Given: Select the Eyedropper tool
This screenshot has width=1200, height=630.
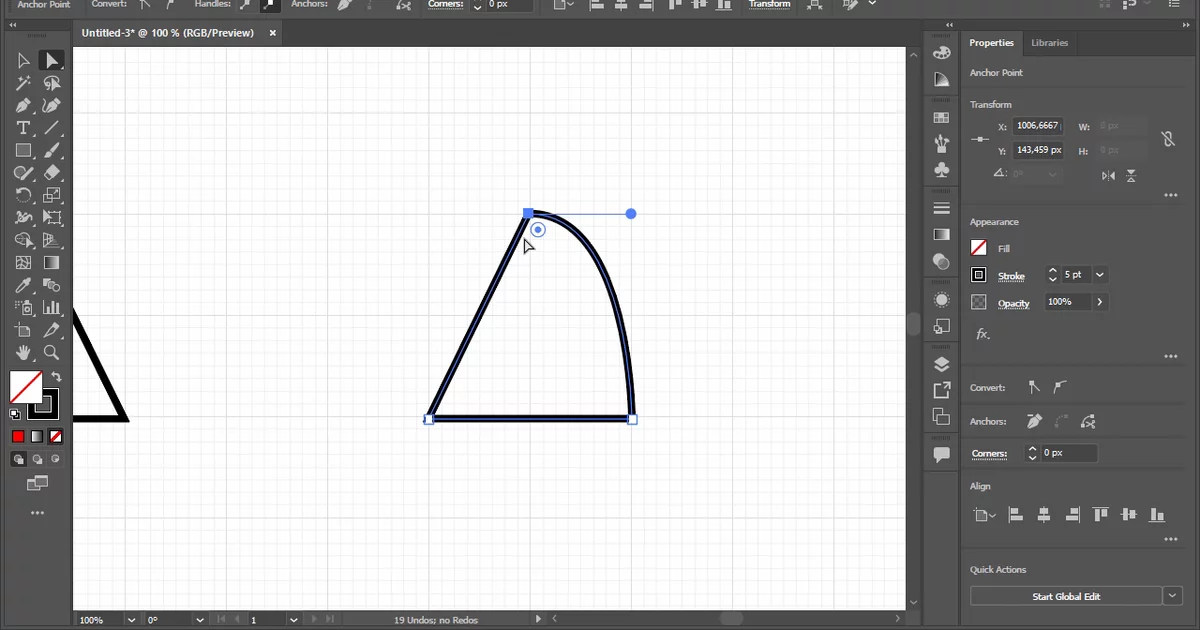Looking at the screenshot, I should [23, 285].
